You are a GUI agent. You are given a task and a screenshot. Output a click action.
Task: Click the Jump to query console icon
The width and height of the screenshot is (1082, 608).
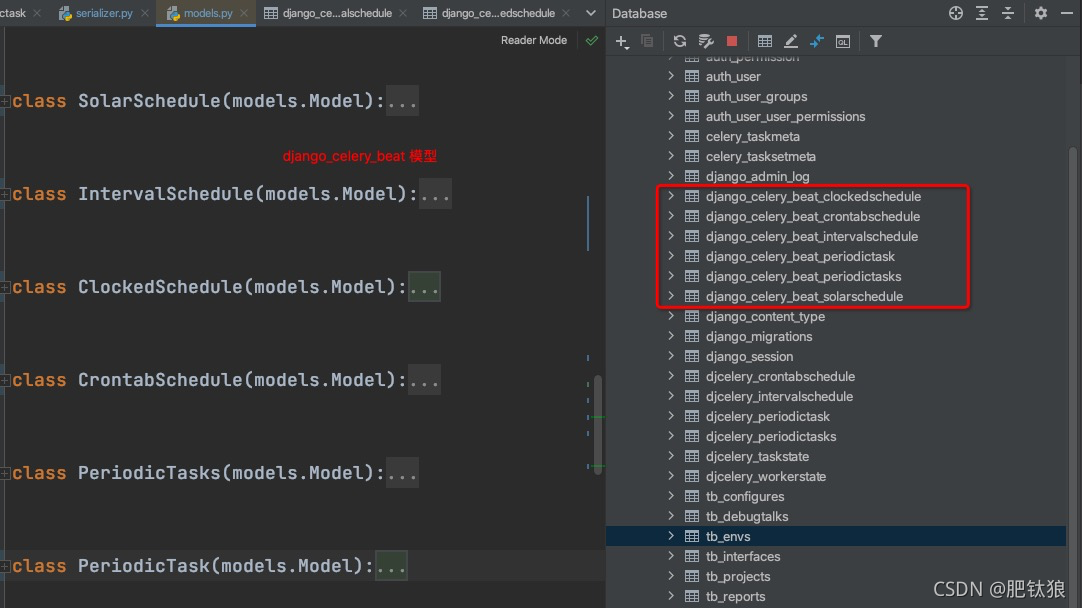tap(817, 41)
